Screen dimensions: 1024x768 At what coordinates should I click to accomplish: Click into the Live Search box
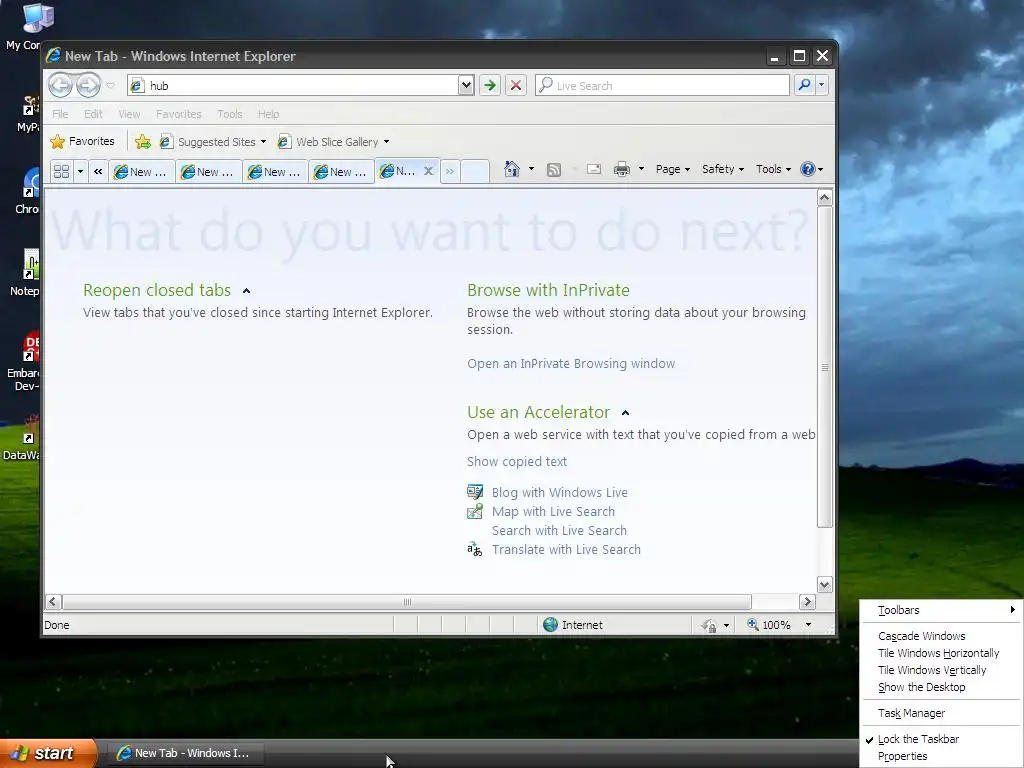pyautogui.click(x=662, y=85)
